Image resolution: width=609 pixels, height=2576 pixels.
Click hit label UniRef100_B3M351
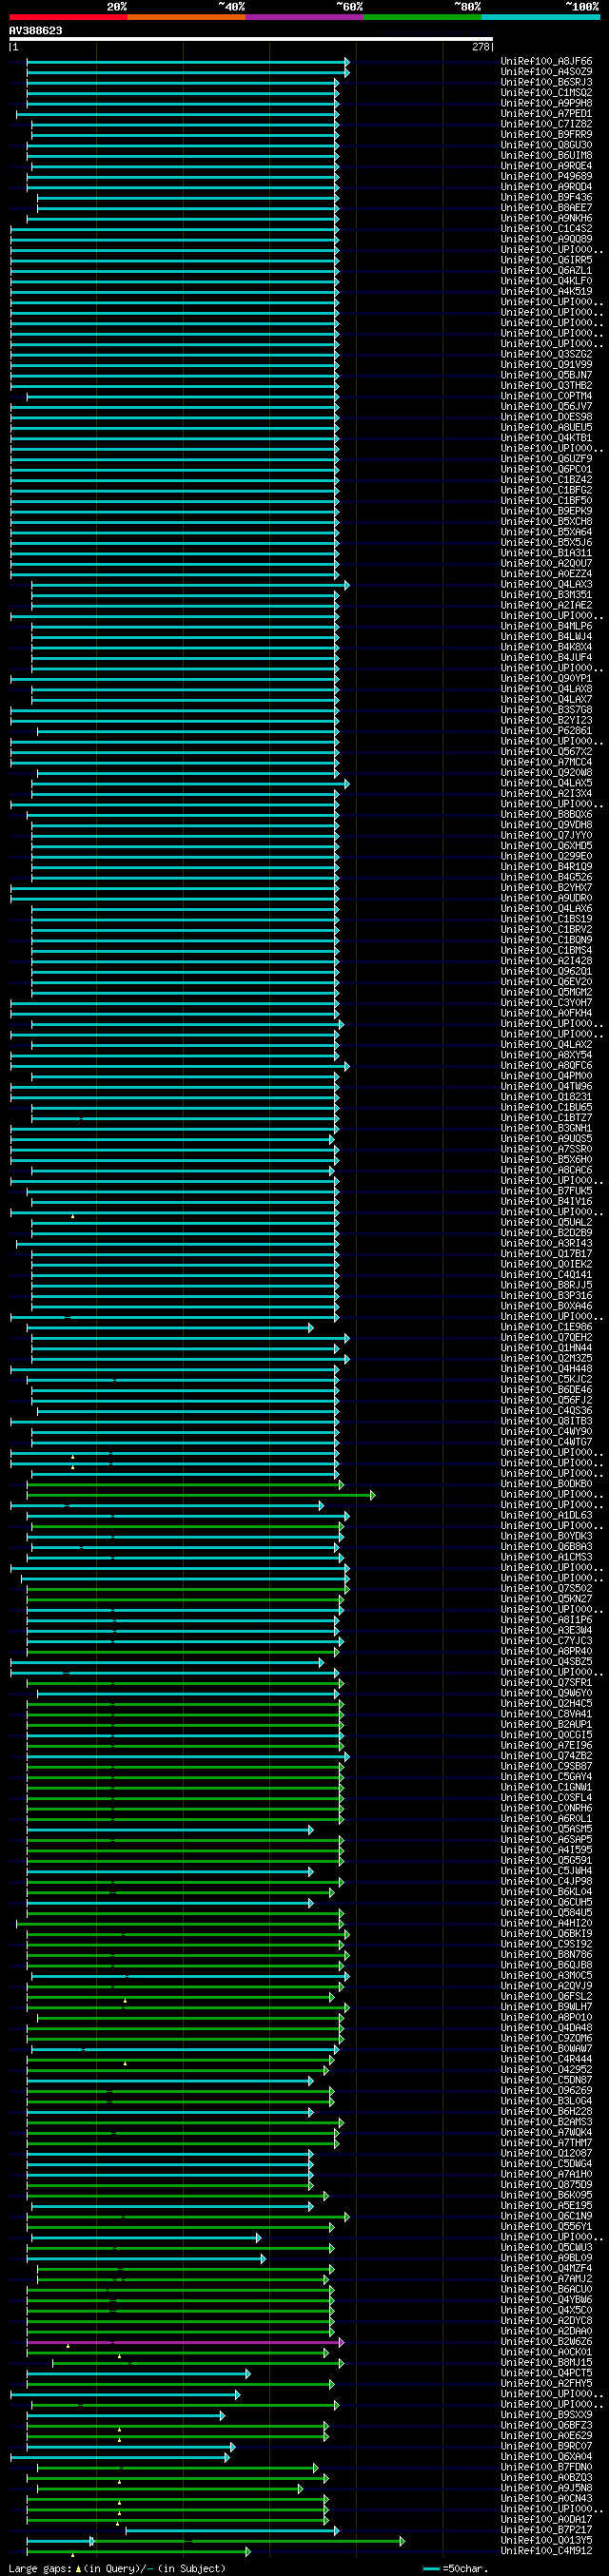[546, 595]
